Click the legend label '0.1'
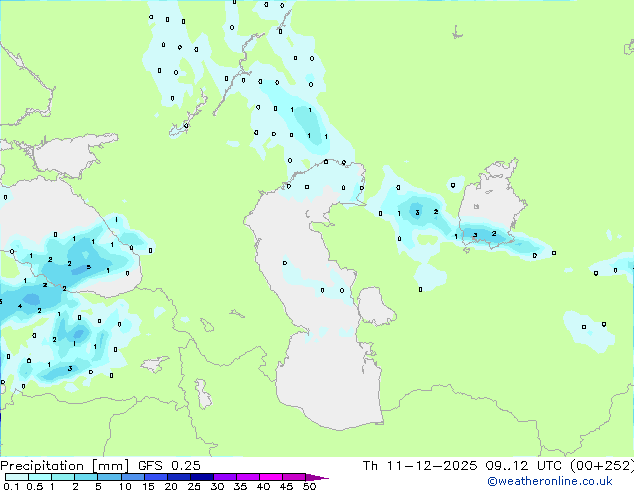The height and width of the screenshot is (490, 634). 11,486
